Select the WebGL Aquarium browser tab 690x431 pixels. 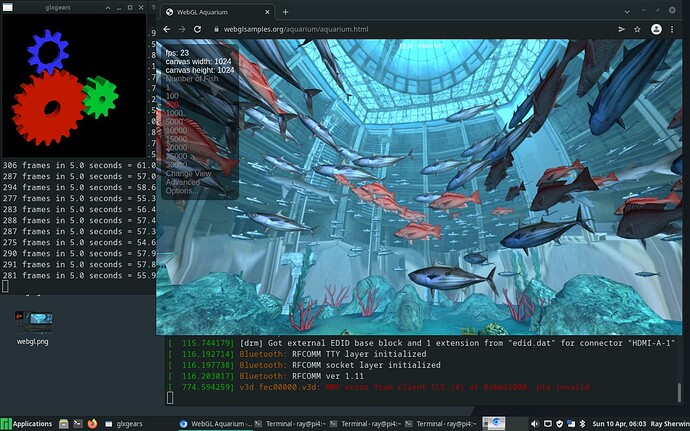pyautogui.click(x=218, y=12)
